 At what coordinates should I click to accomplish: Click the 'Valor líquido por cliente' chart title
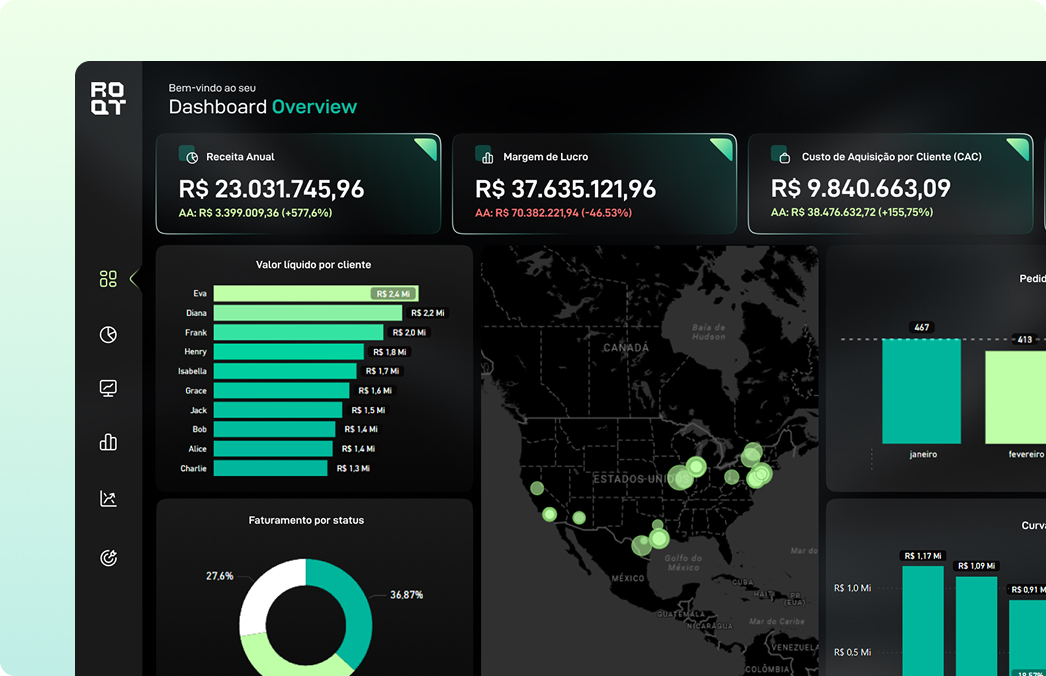pyautogui.click(x=314, y=265)
